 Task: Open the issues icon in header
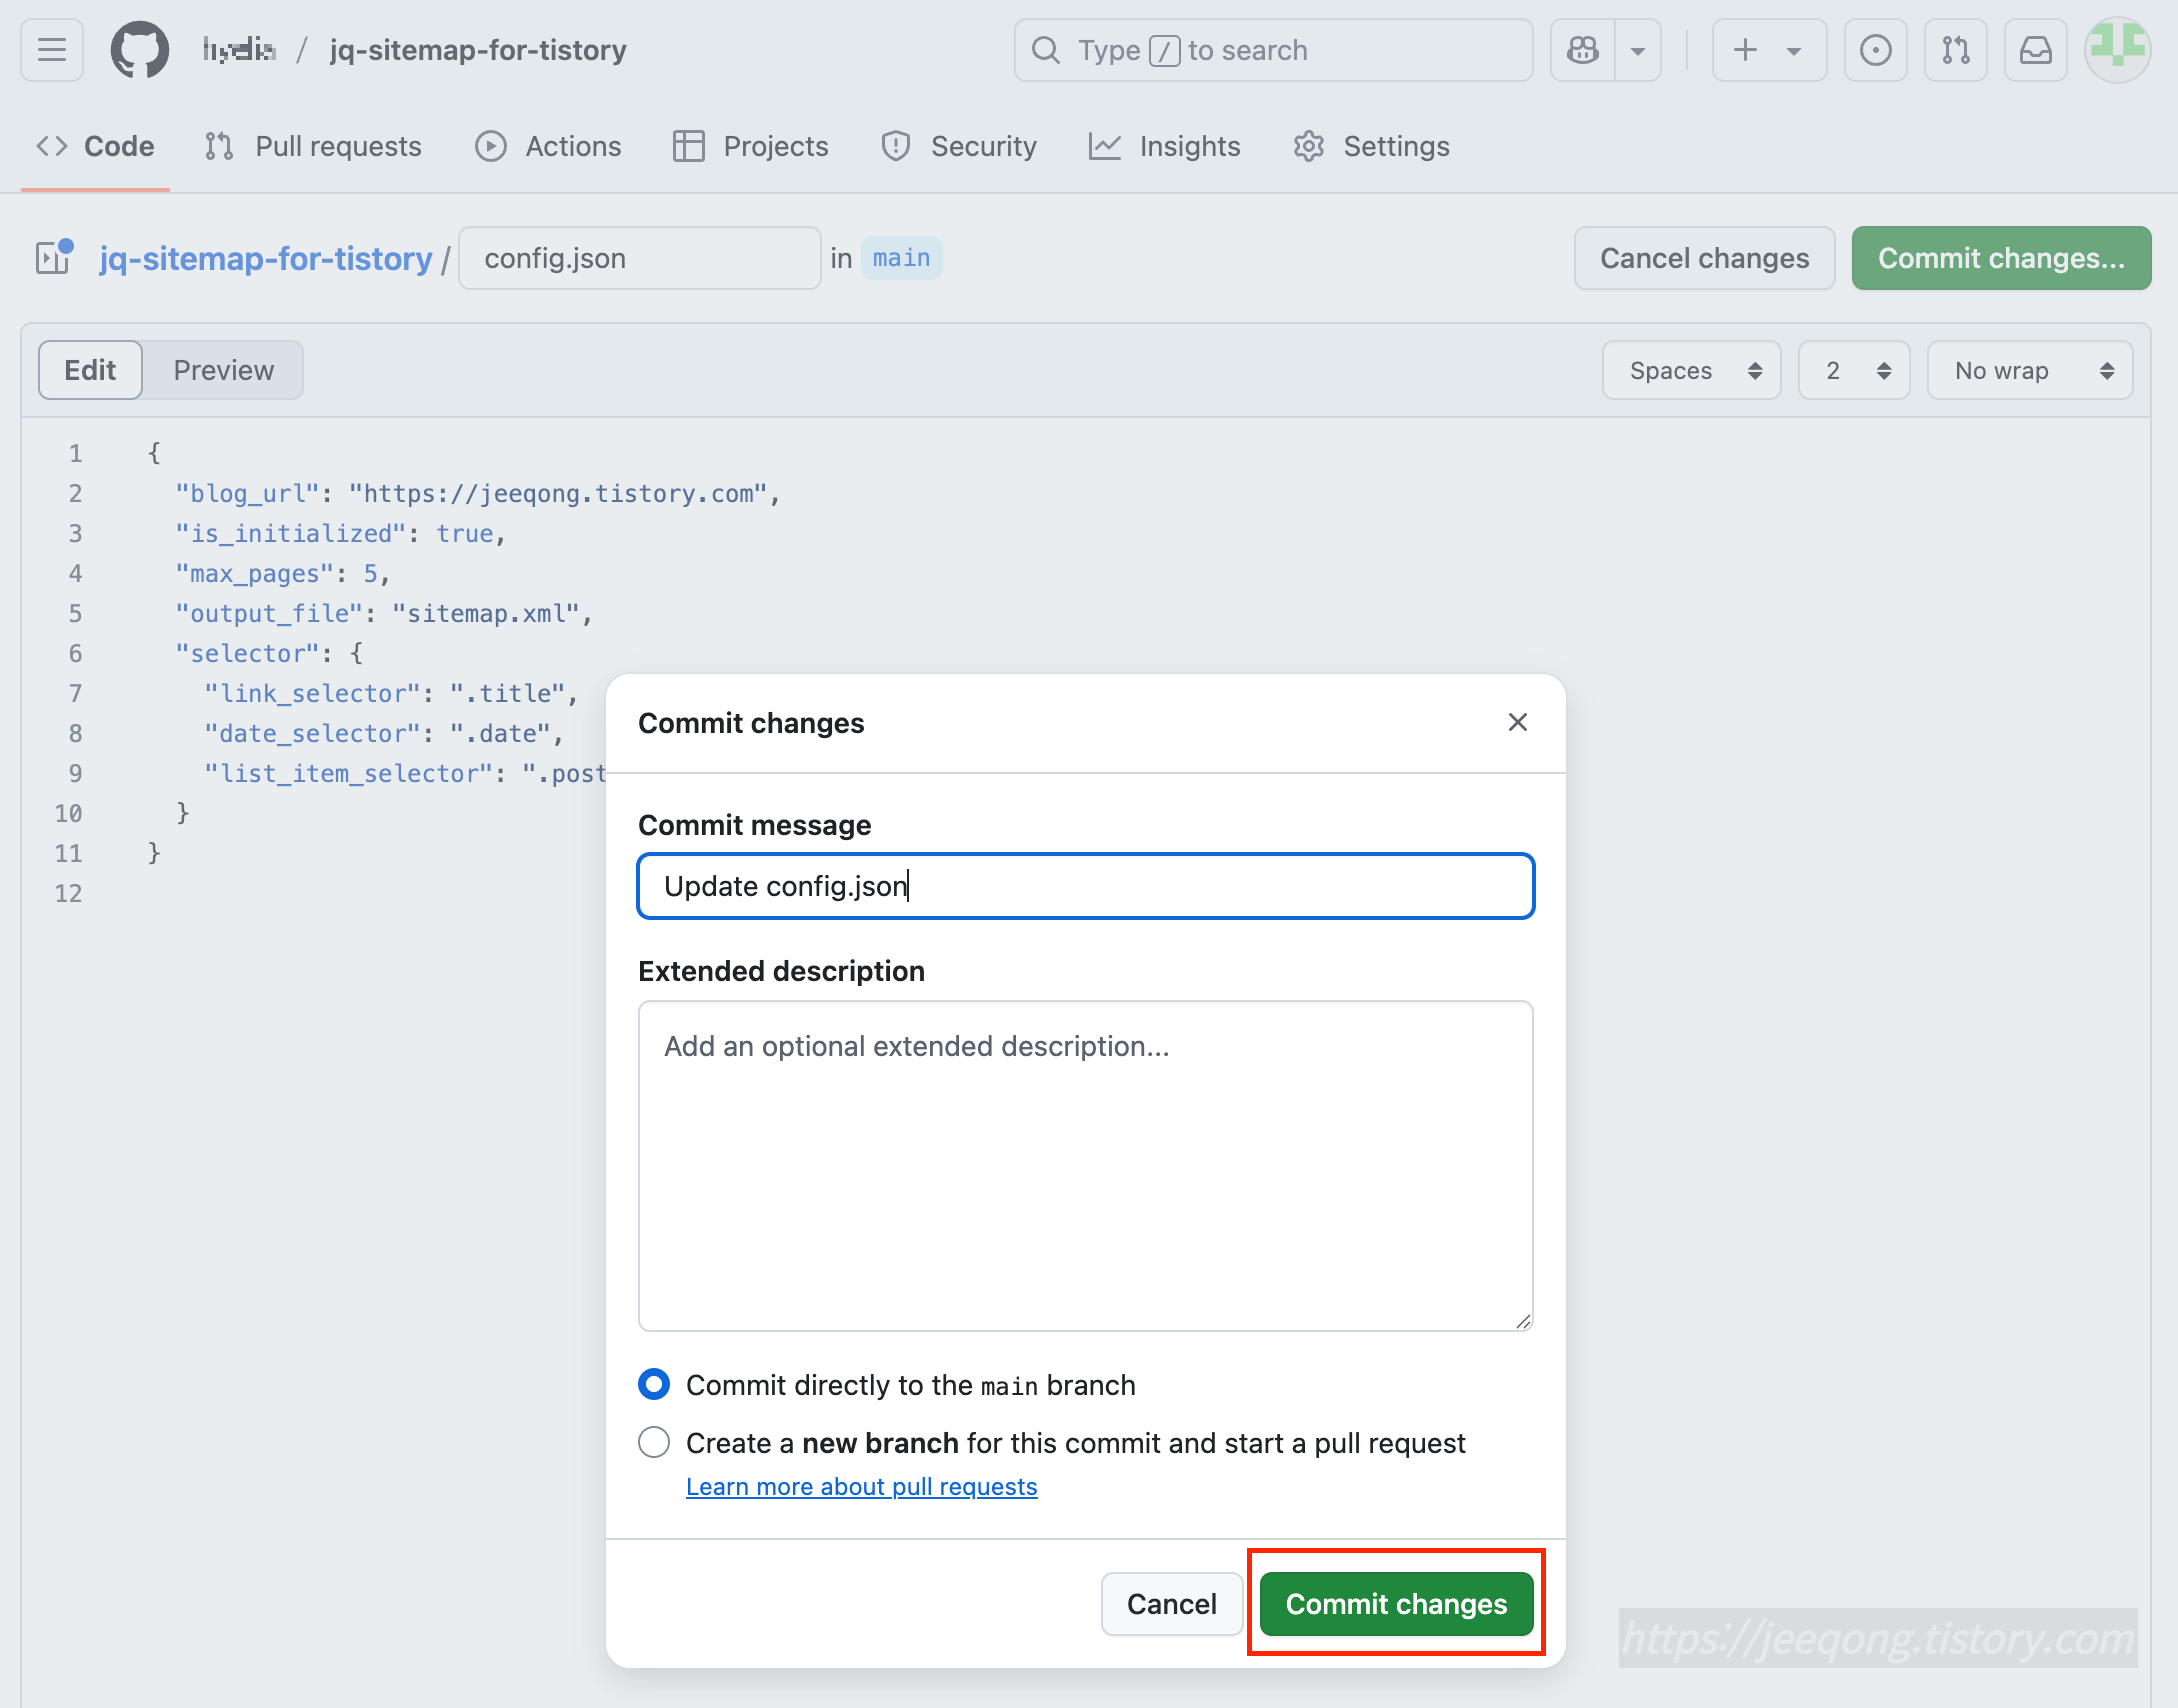point(1875,50)
